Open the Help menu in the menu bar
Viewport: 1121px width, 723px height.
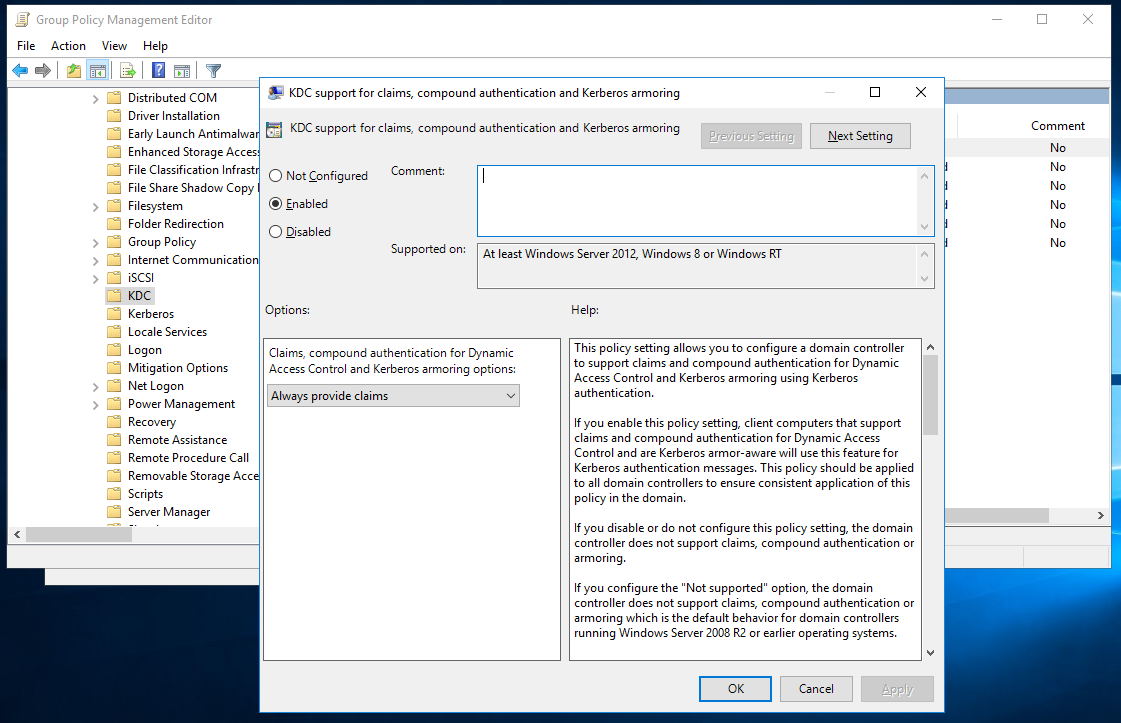click(155, 46)
